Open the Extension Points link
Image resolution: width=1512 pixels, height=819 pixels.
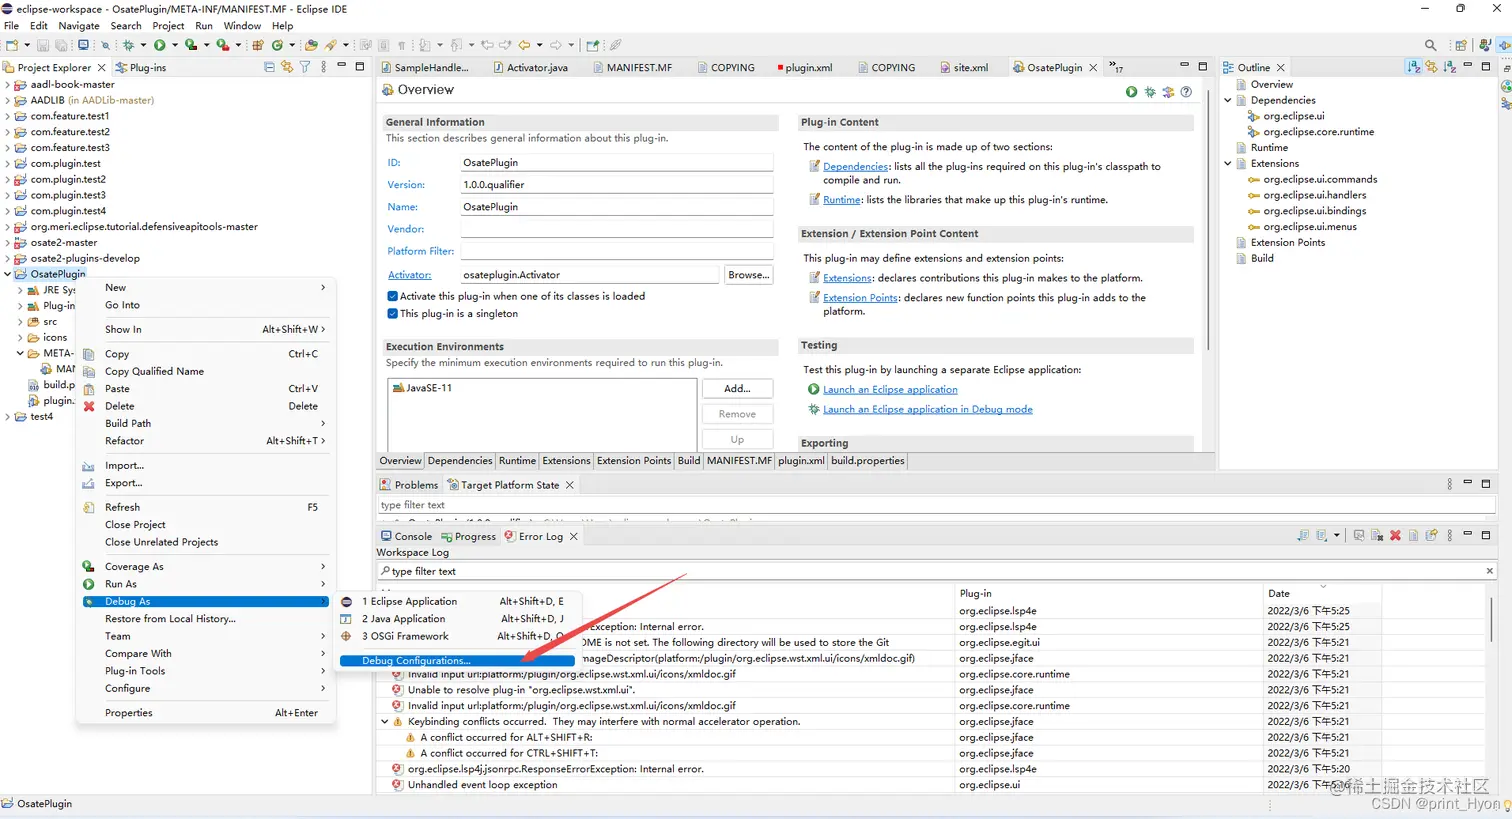[x=860, y=298]
